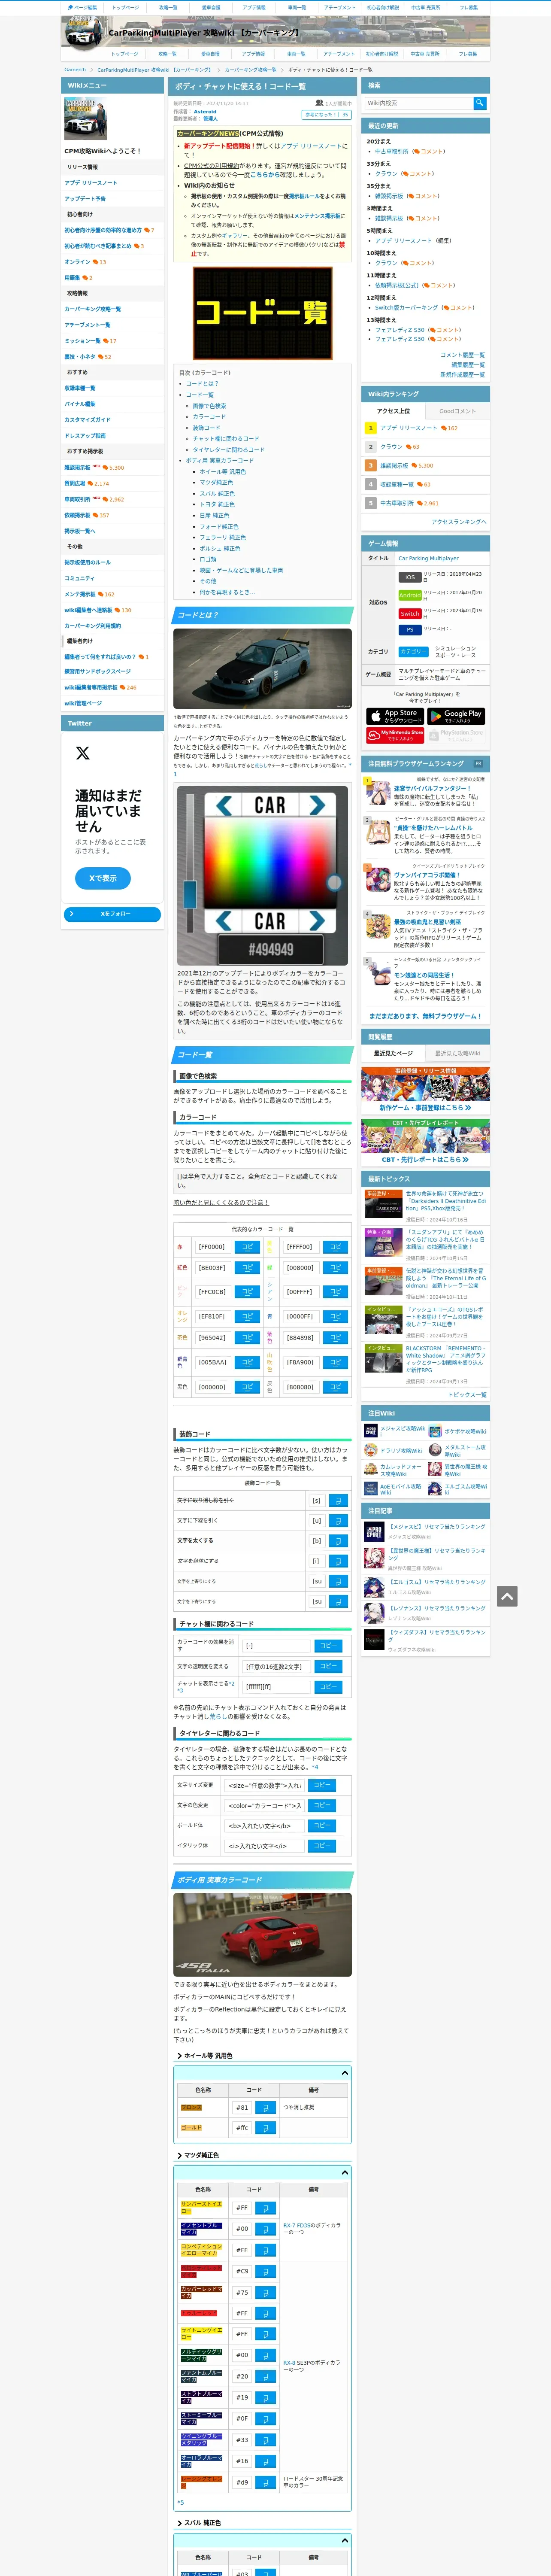
Task: Copy the bold [b] code
Action: (338, 1541)
